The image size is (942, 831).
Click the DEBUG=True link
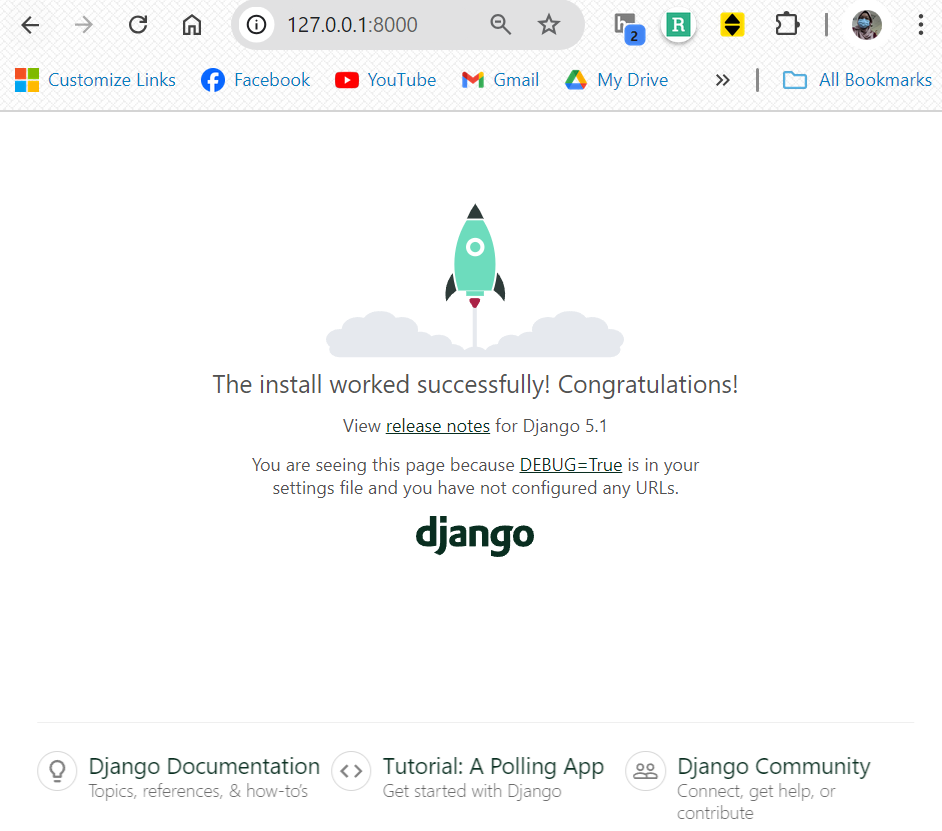tap(571, 465)
